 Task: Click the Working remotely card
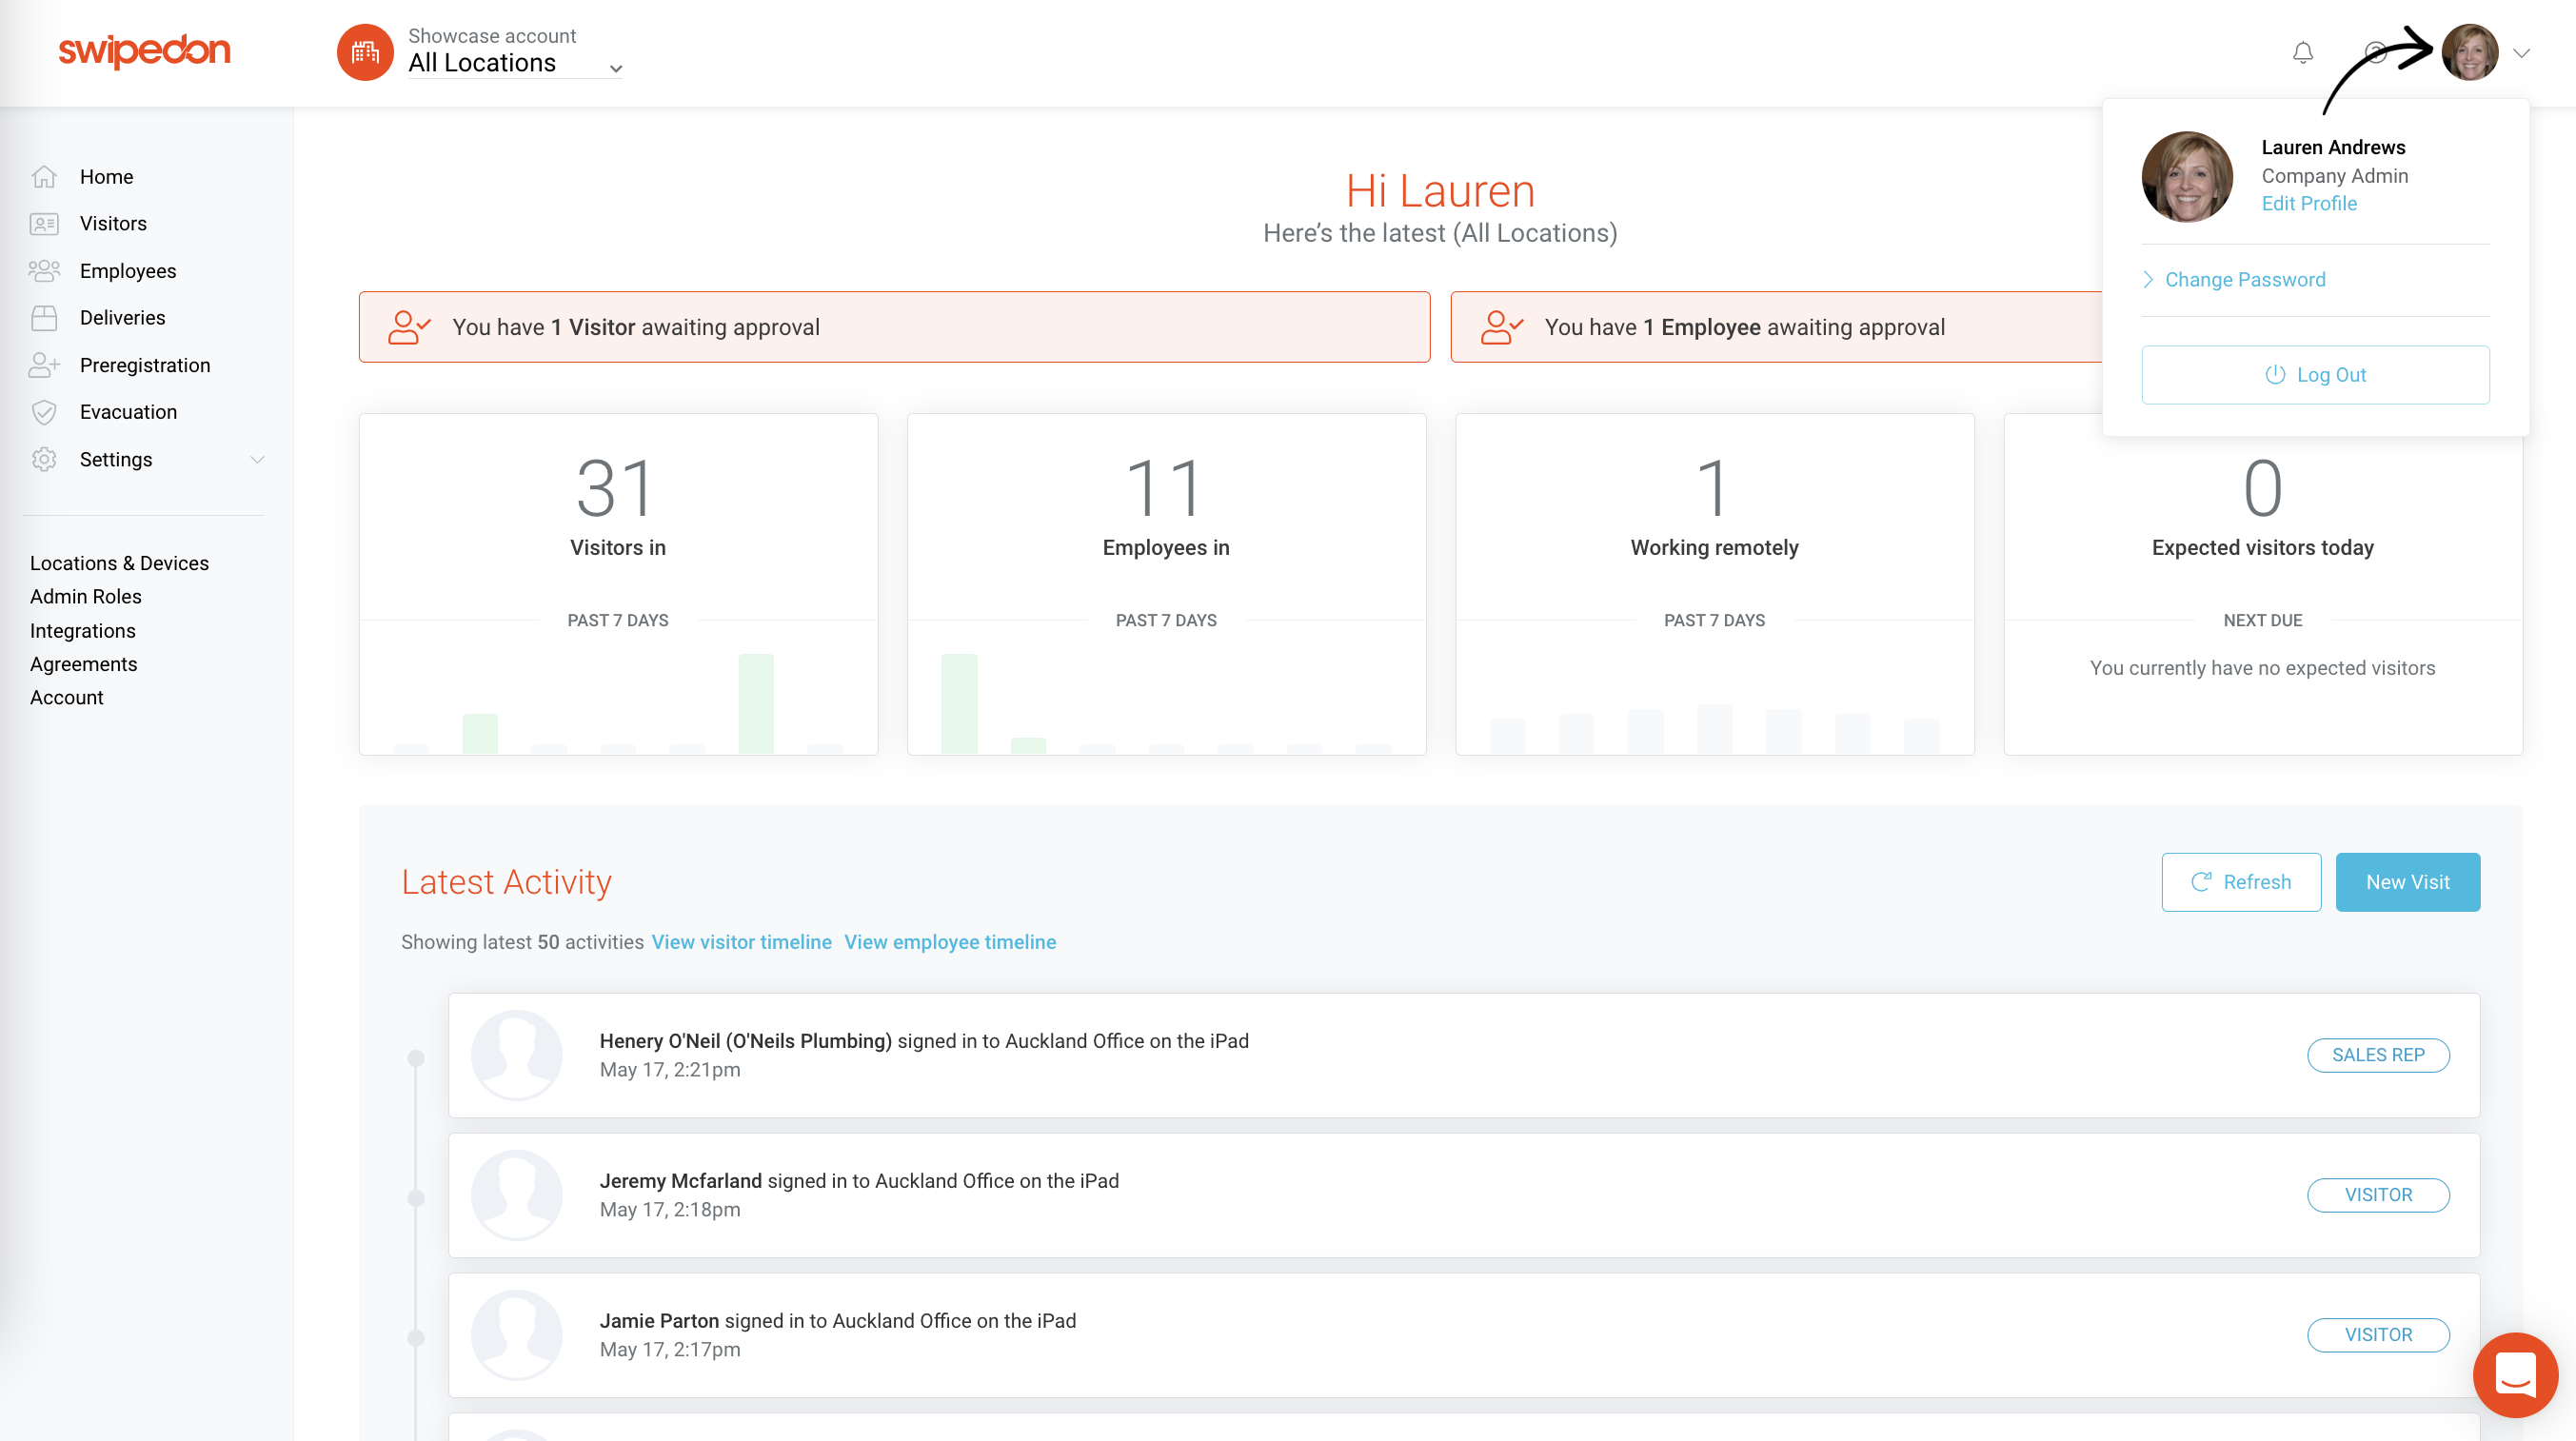click(1714, 584)
